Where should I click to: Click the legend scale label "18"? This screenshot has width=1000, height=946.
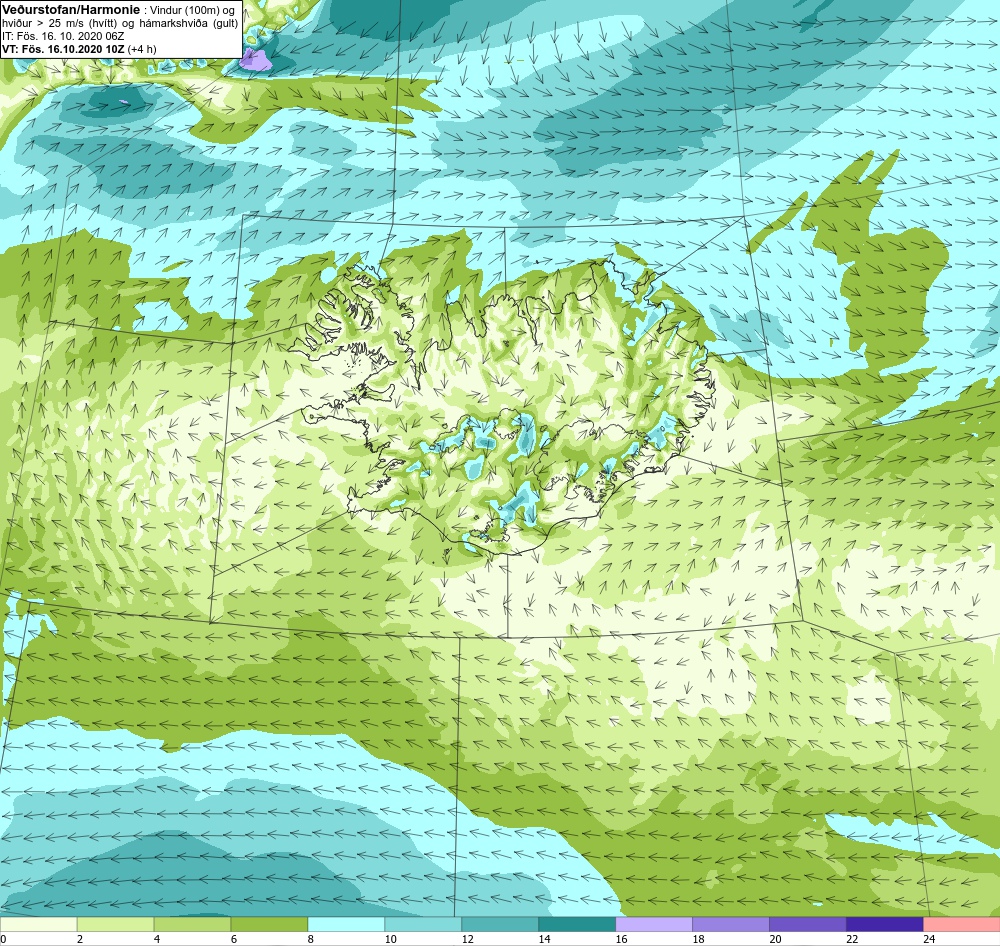click(698, 939)
